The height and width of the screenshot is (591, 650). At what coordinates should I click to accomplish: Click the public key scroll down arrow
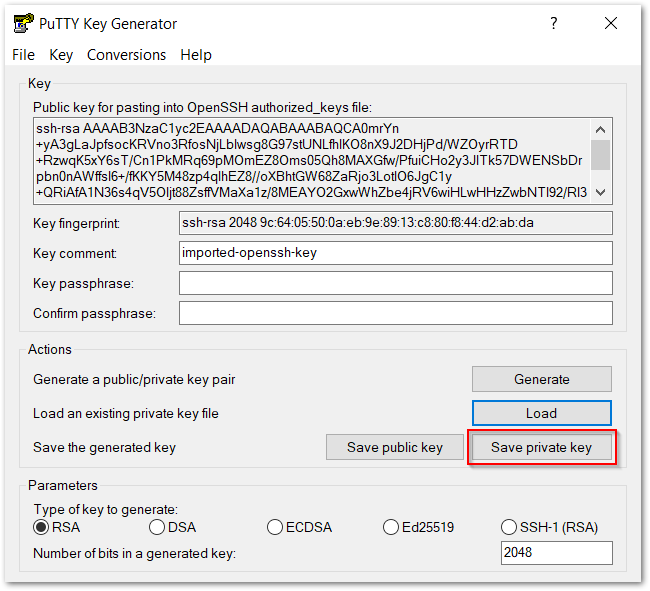tap(600, 192)
